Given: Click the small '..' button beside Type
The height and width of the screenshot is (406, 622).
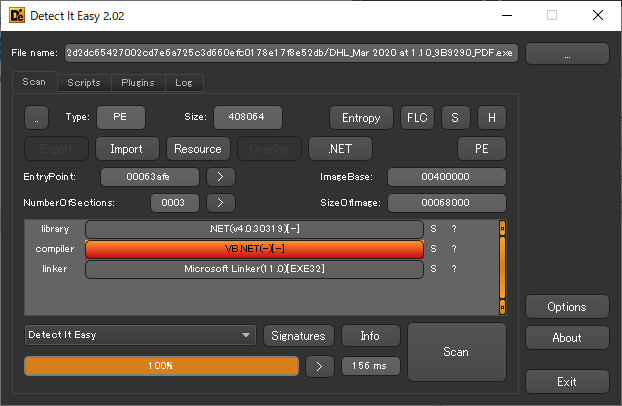Looking at the screenshot, I should click(36, 117).
